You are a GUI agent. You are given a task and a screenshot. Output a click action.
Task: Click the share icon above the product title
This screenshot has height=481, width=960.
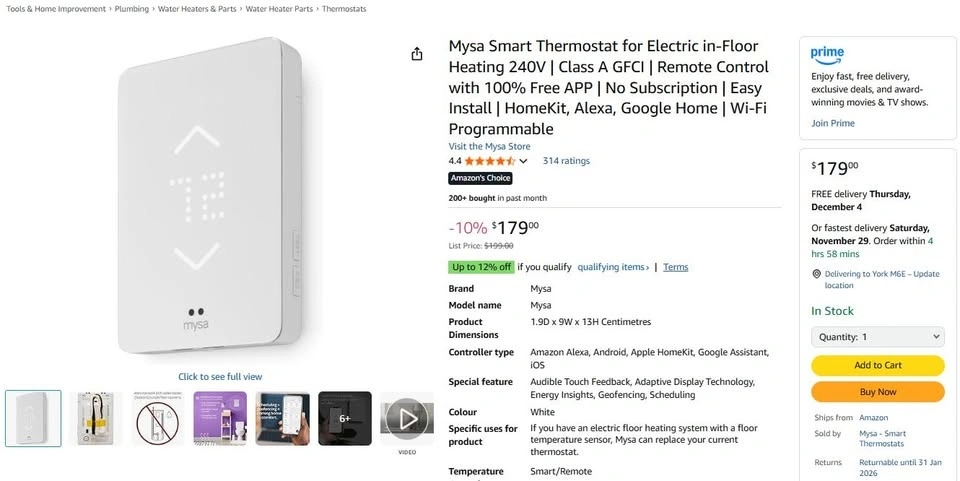point(417,54)
